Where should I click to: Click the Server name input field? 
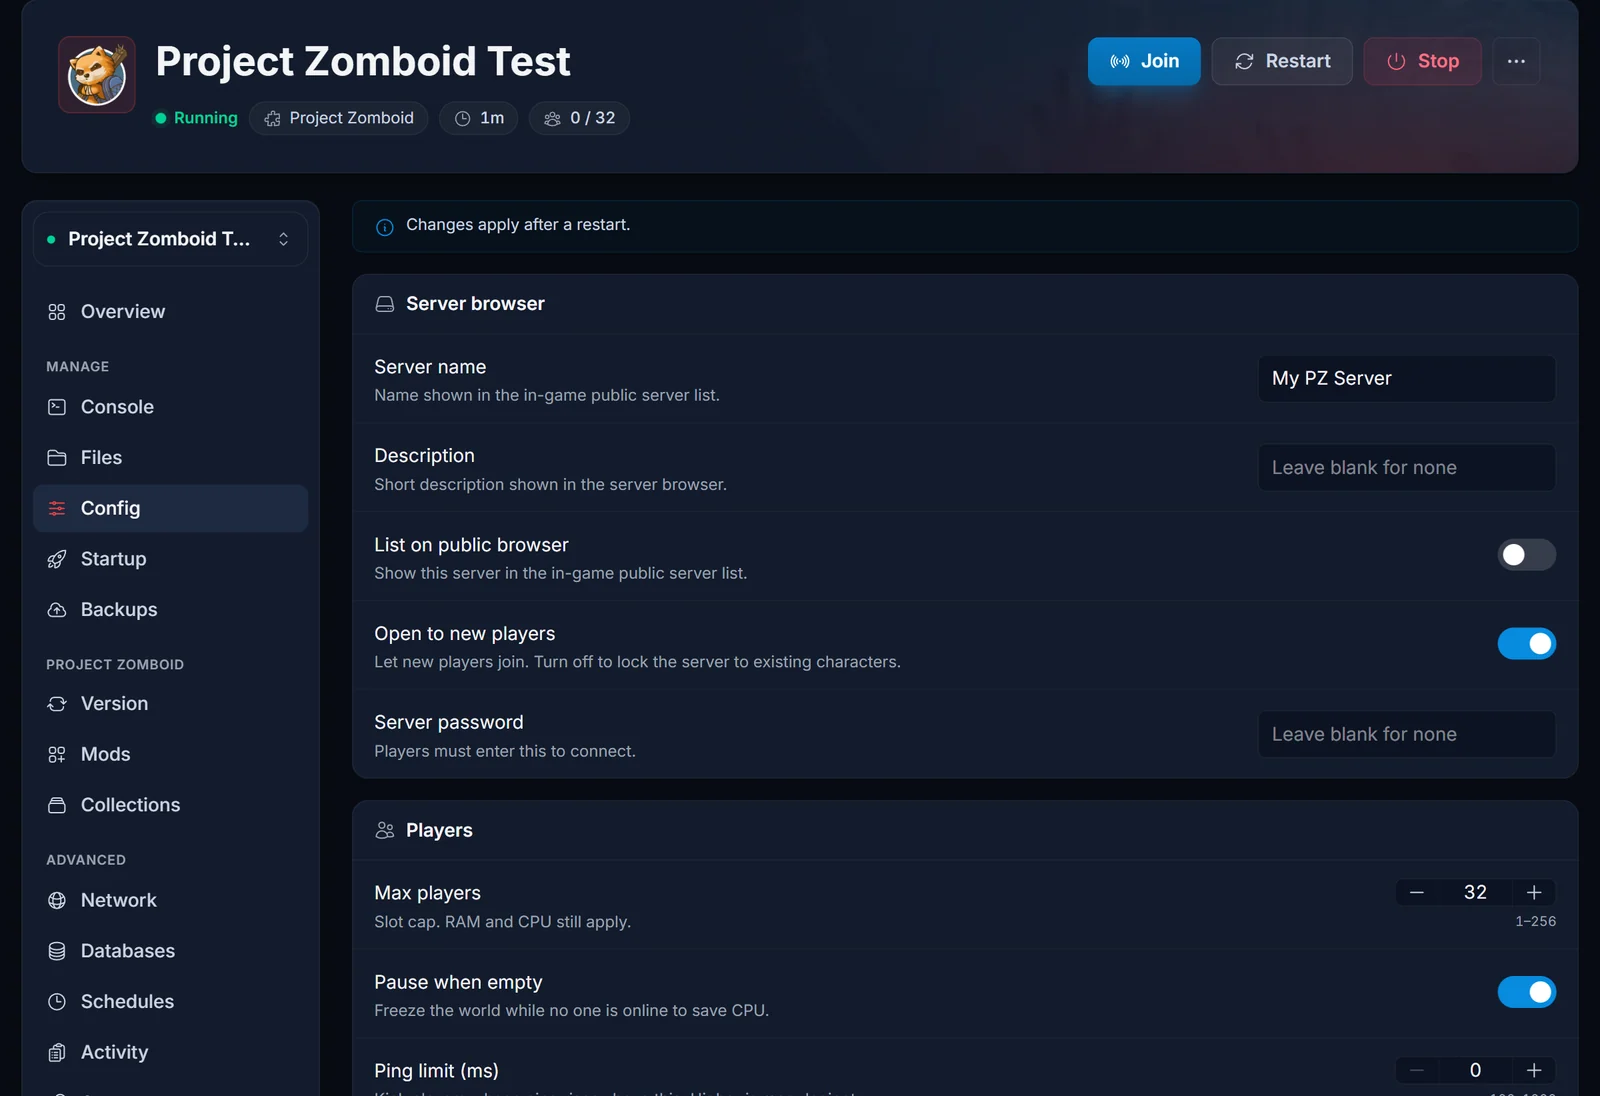[1406, 379]
